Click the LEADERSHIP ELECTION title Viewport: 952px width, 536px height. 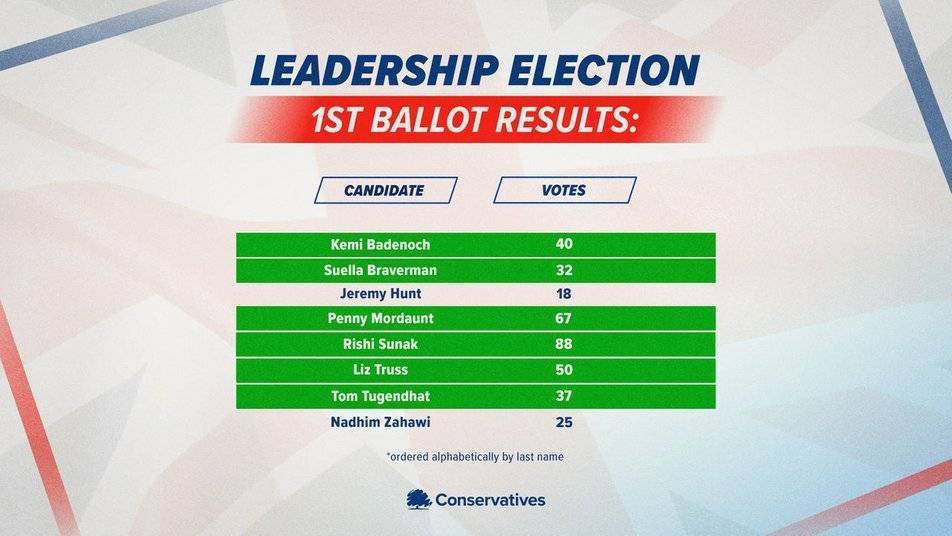[x=475, y=70]
